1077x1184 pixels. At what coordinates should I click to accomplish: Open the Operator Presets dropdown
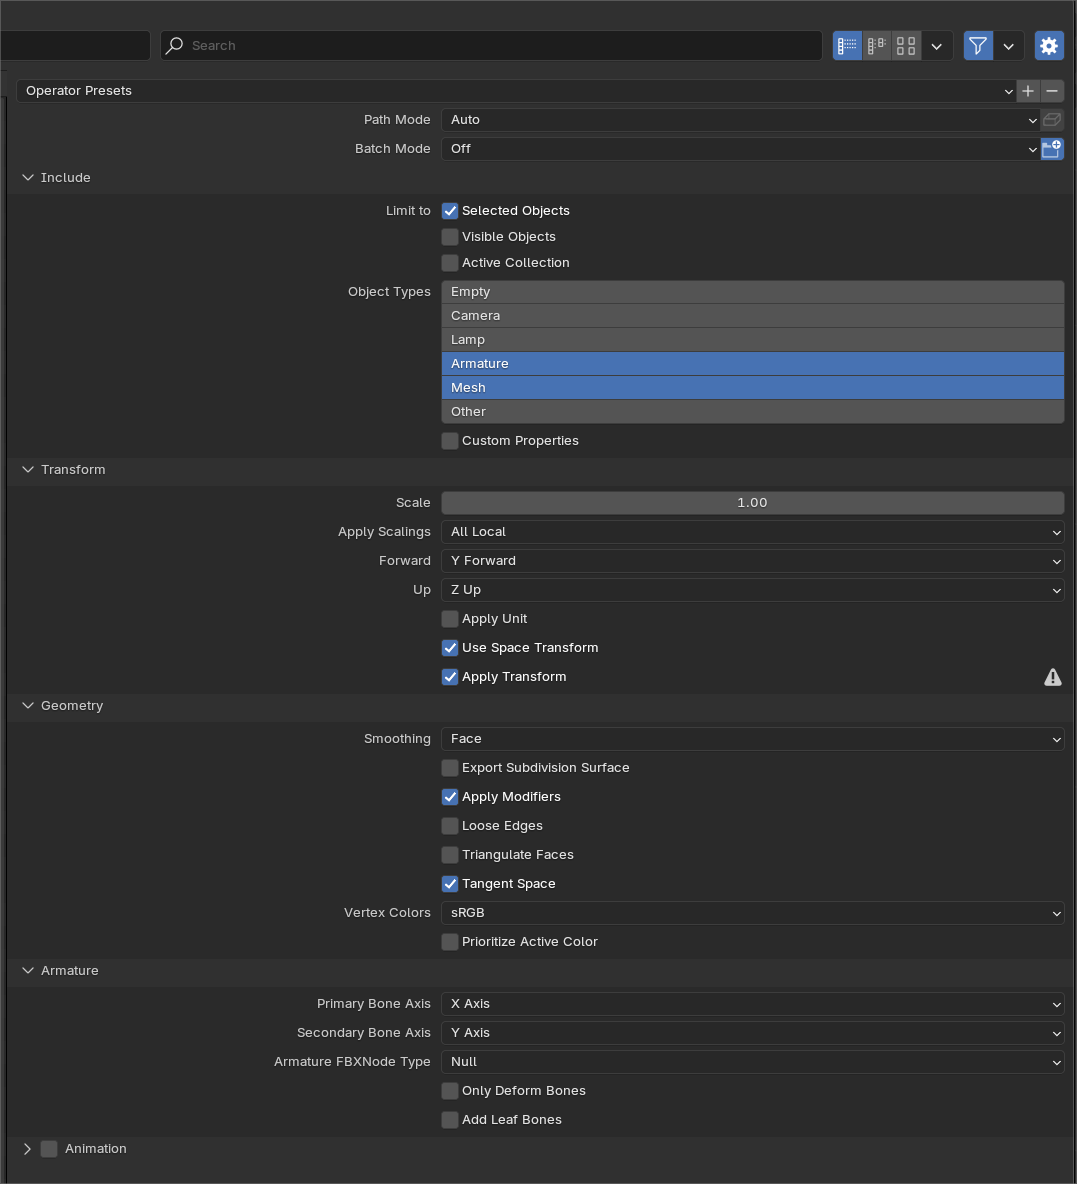click(x=517, y=91)
